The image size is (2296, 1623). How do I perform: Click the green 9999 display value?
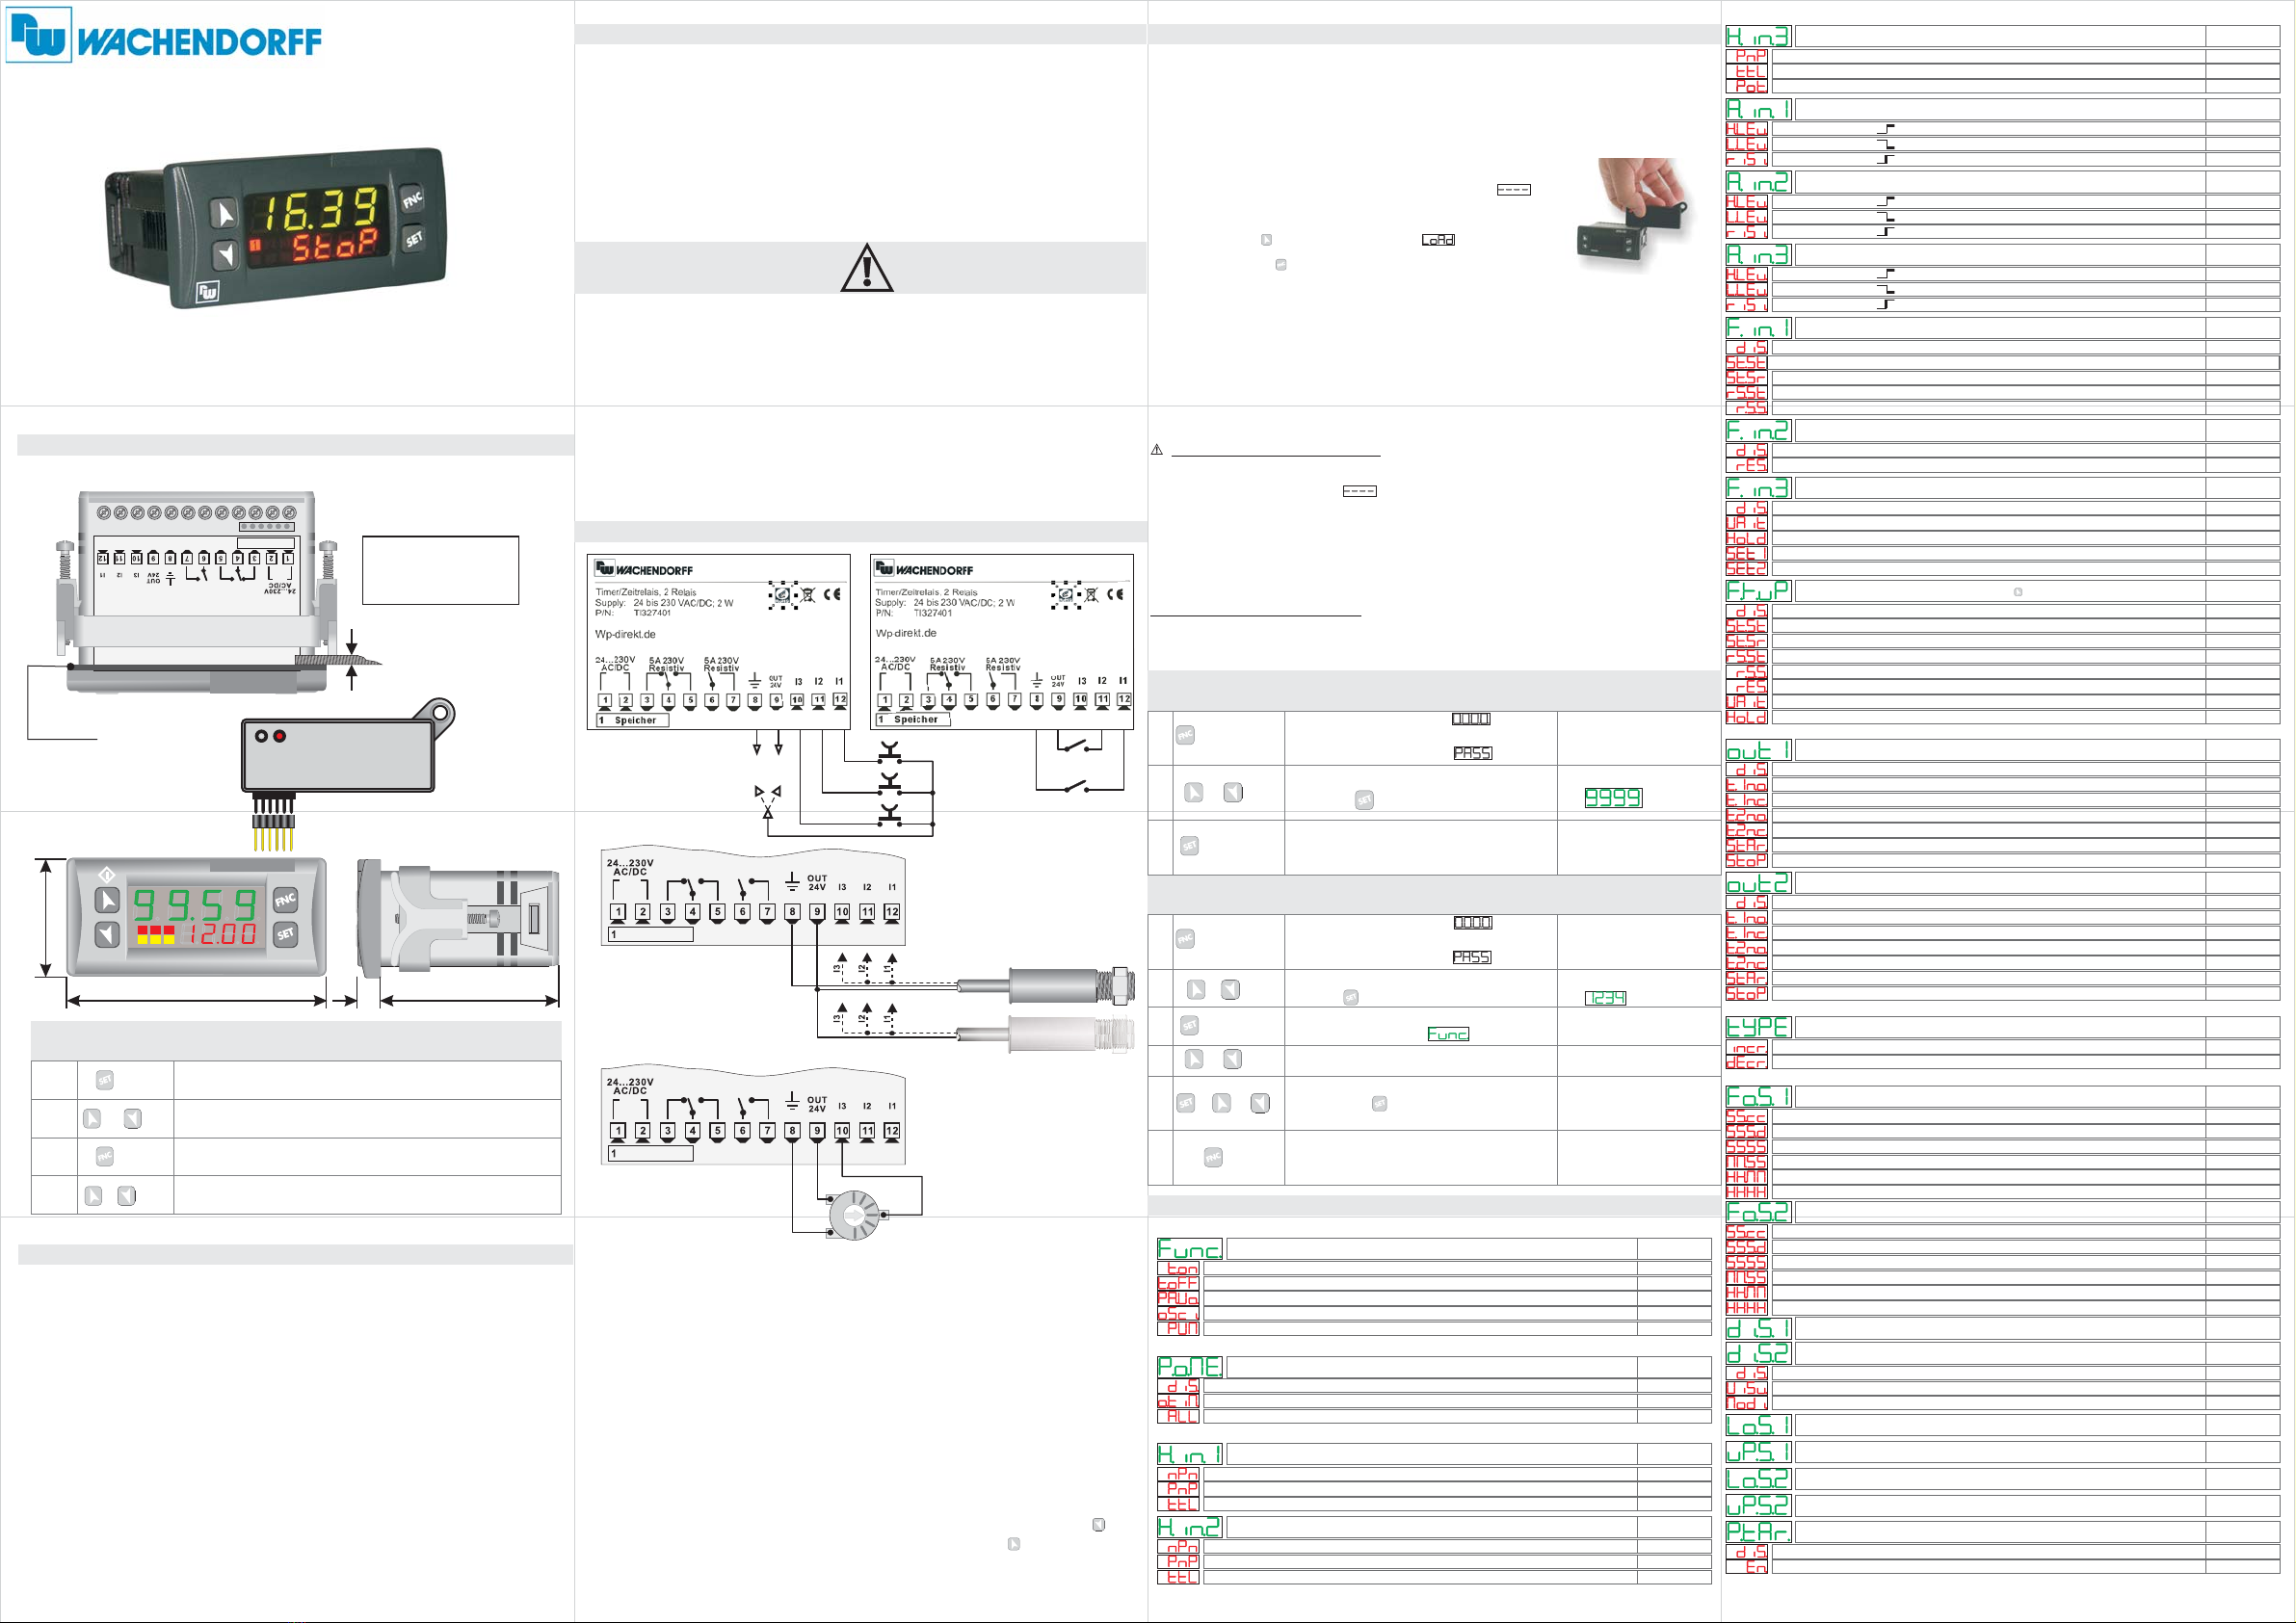tap(1613, 798)
